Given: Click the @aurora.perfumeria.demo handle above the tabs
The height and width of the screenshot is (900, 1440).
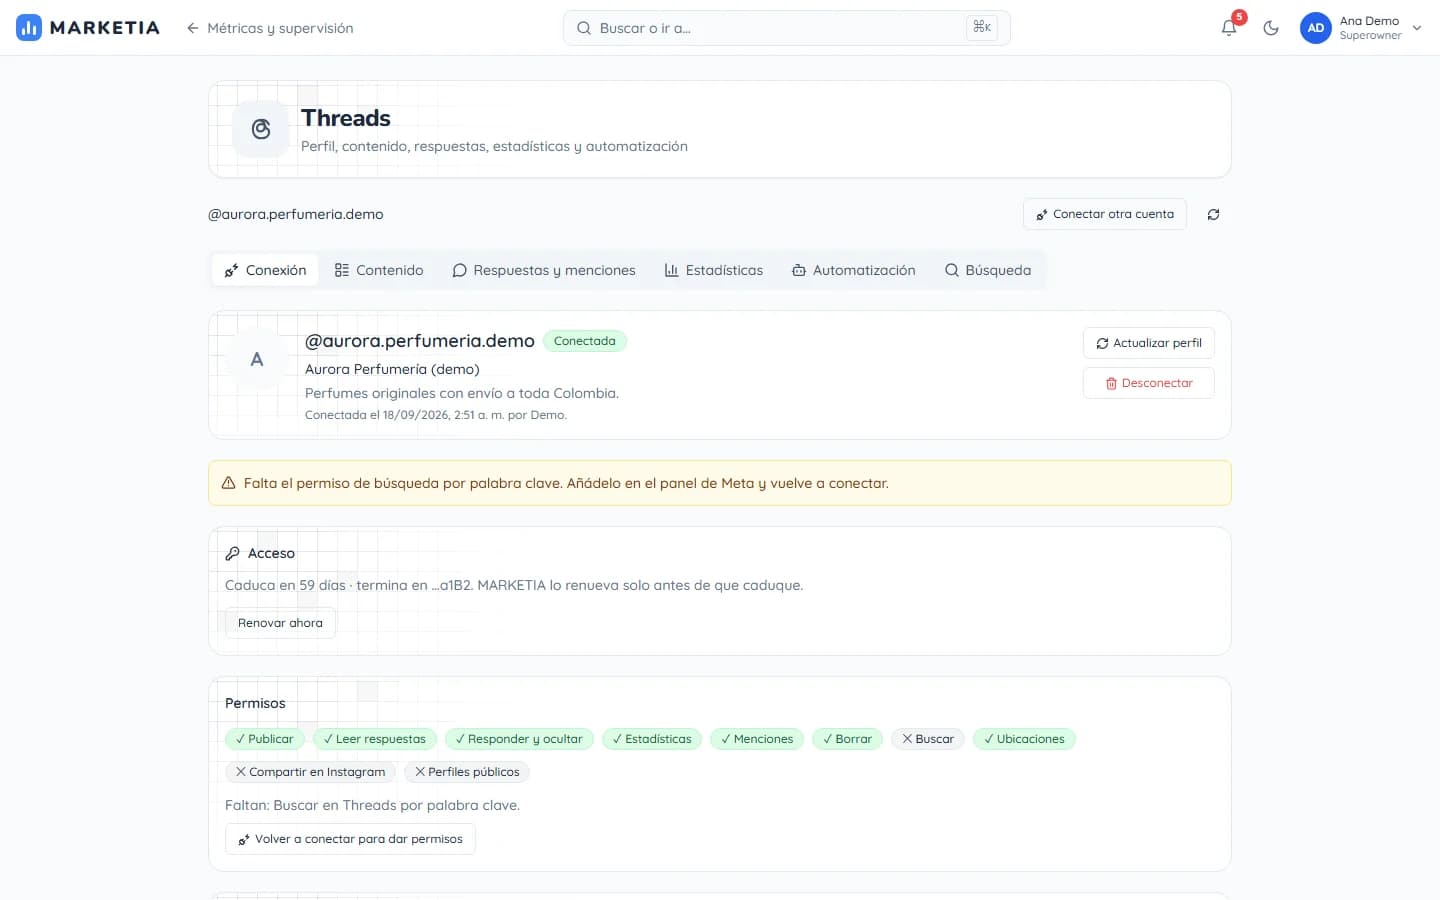Looking at the screenshot, I should (x=295, y=214).
